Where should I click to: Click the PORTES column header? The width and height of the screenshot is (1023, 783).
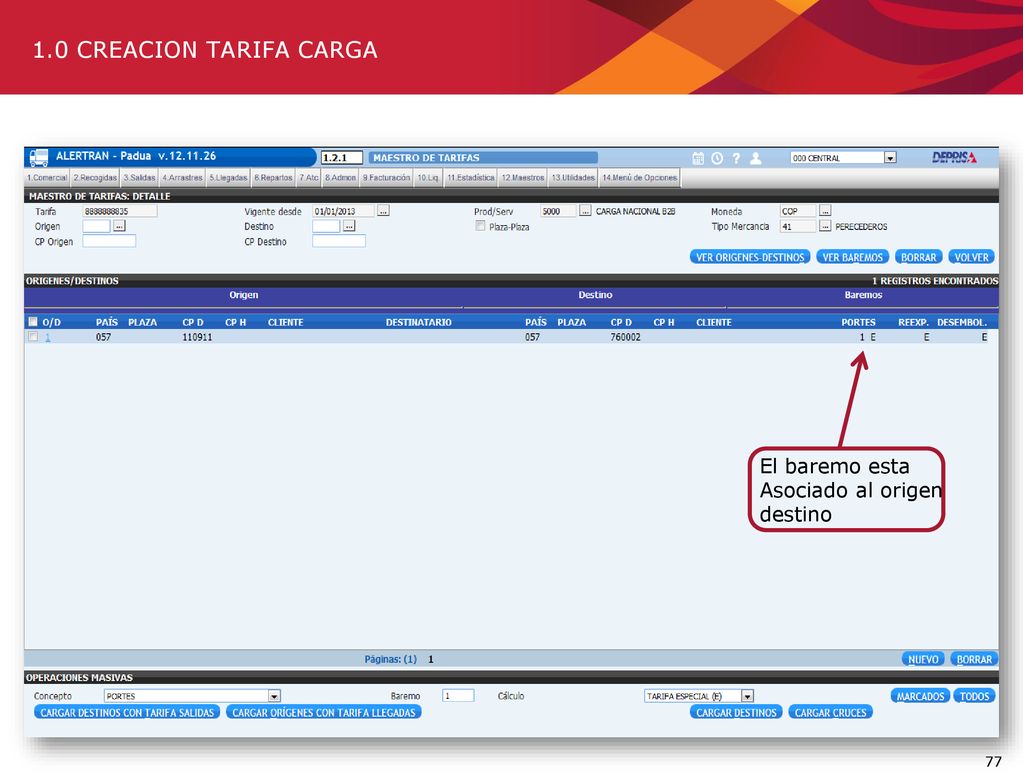(858, 322)
